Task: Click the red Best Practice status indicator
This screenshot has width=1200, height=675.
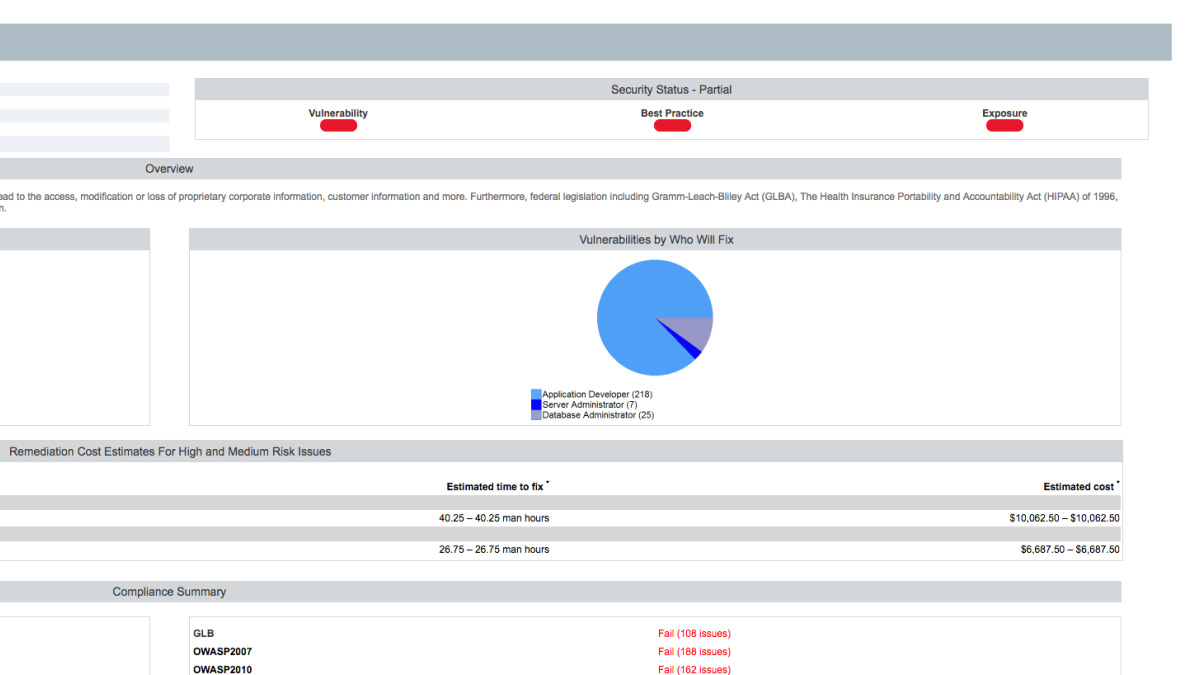Action: [672, 126]
